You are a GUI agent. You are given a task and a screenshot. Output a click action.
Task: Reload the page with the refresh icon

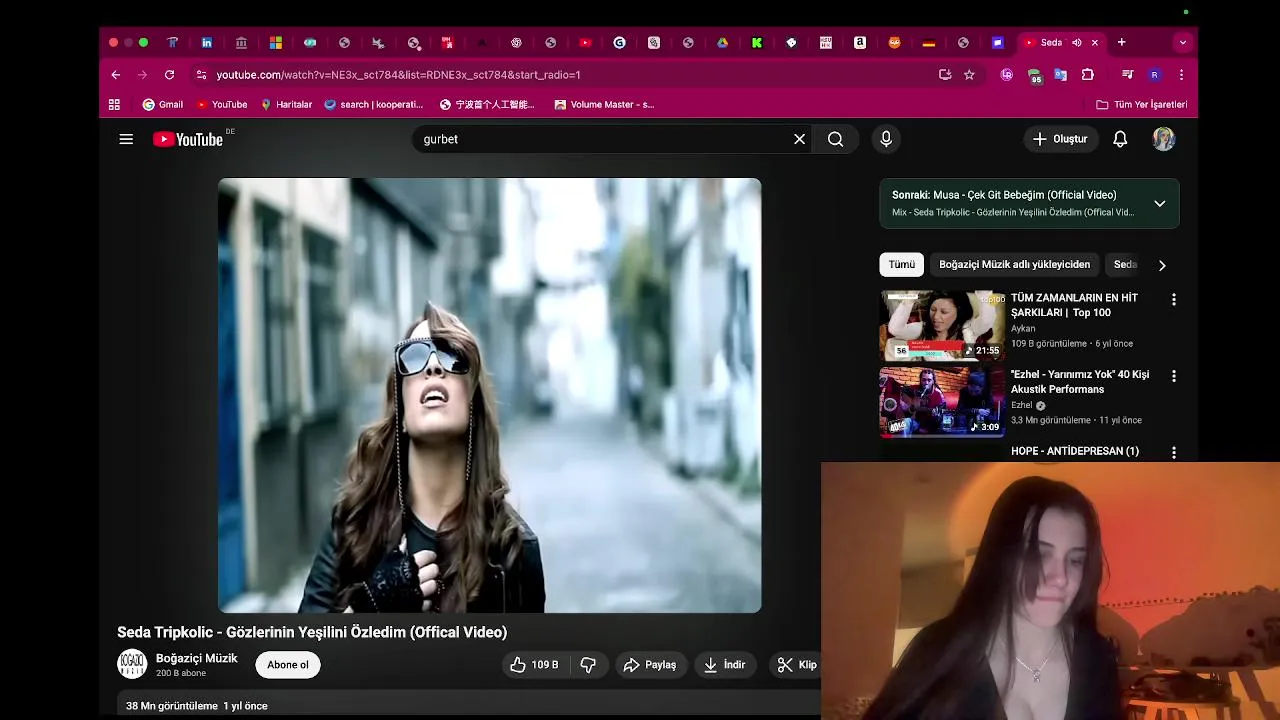click(x=169, y=74)
